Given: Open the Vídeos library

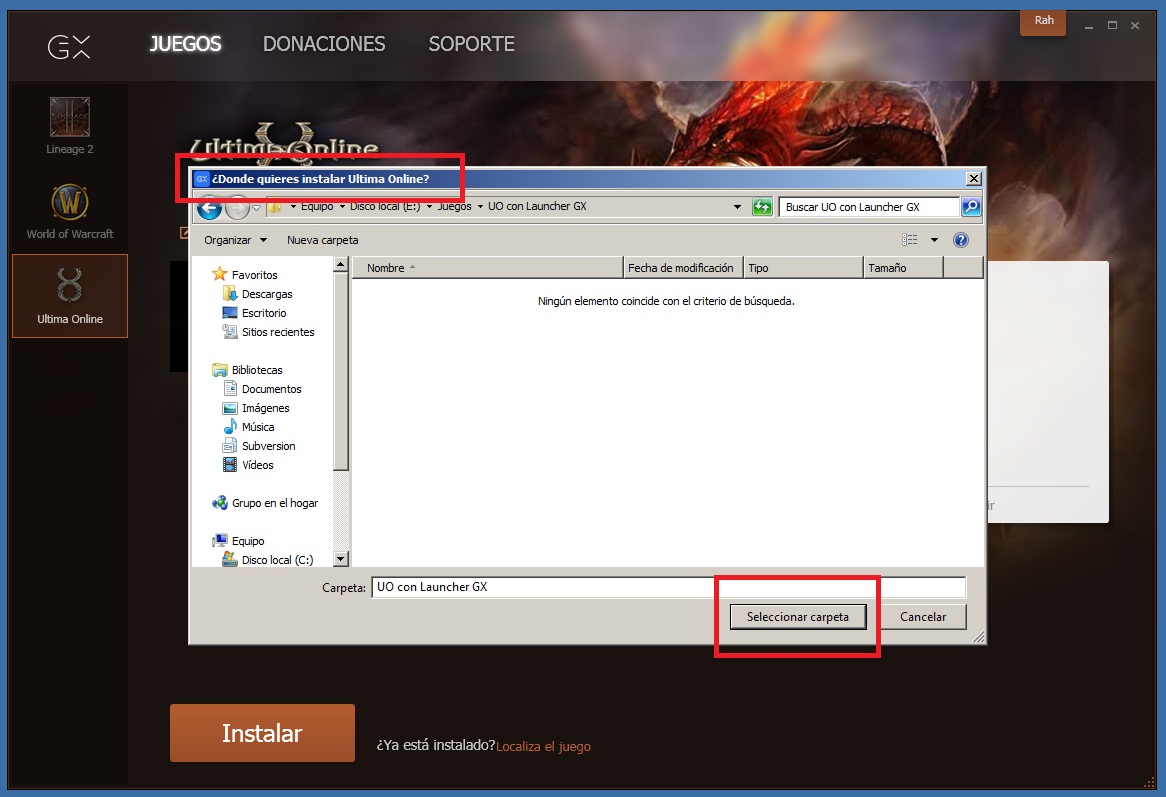Looking at the screenshot, I should click(257, 465).
